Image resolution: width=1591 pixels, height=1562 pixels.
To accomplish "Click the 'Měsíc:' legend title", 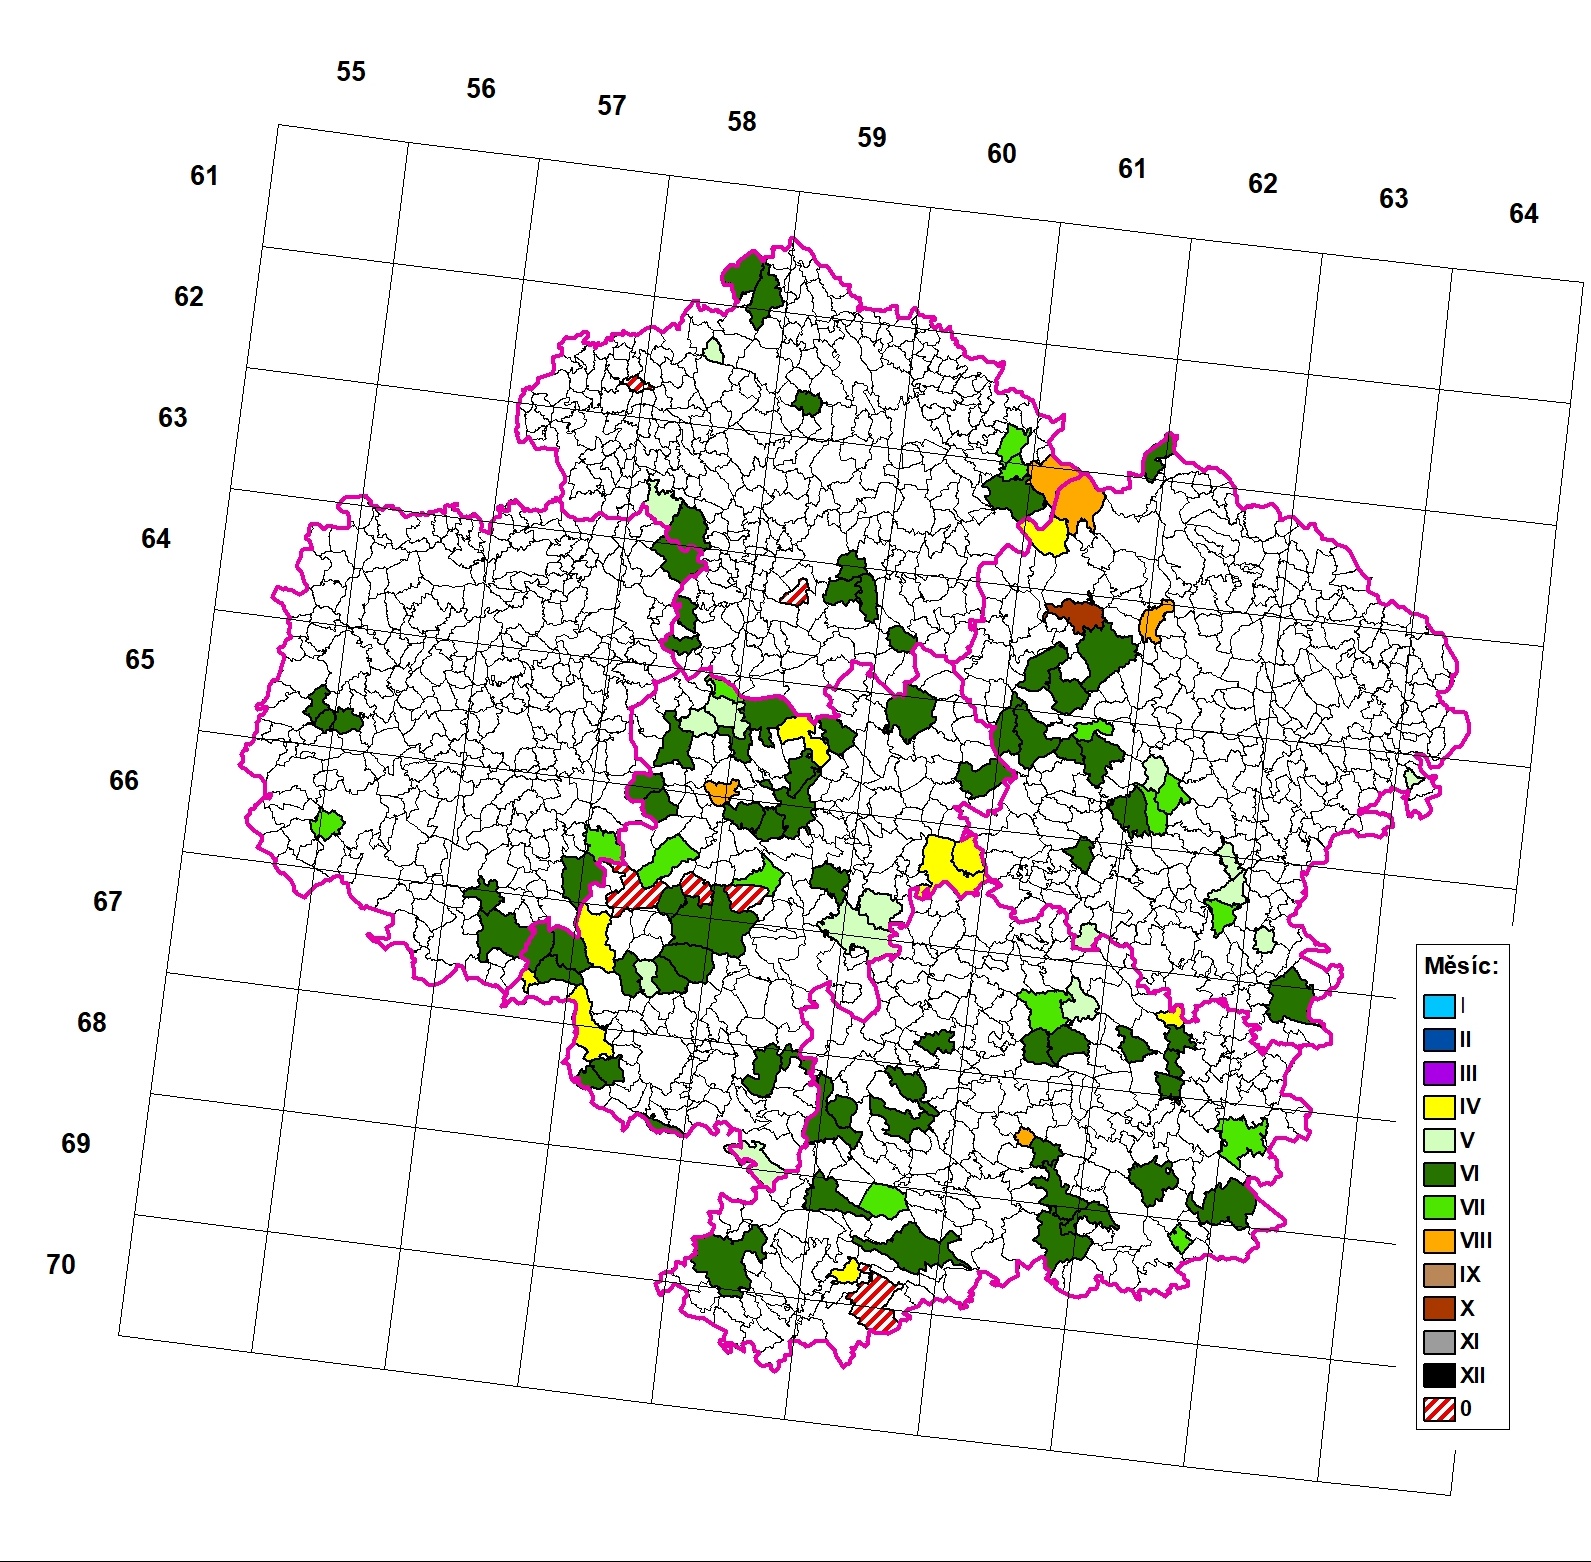I will pyautogui.click(x=1461, y=966).
